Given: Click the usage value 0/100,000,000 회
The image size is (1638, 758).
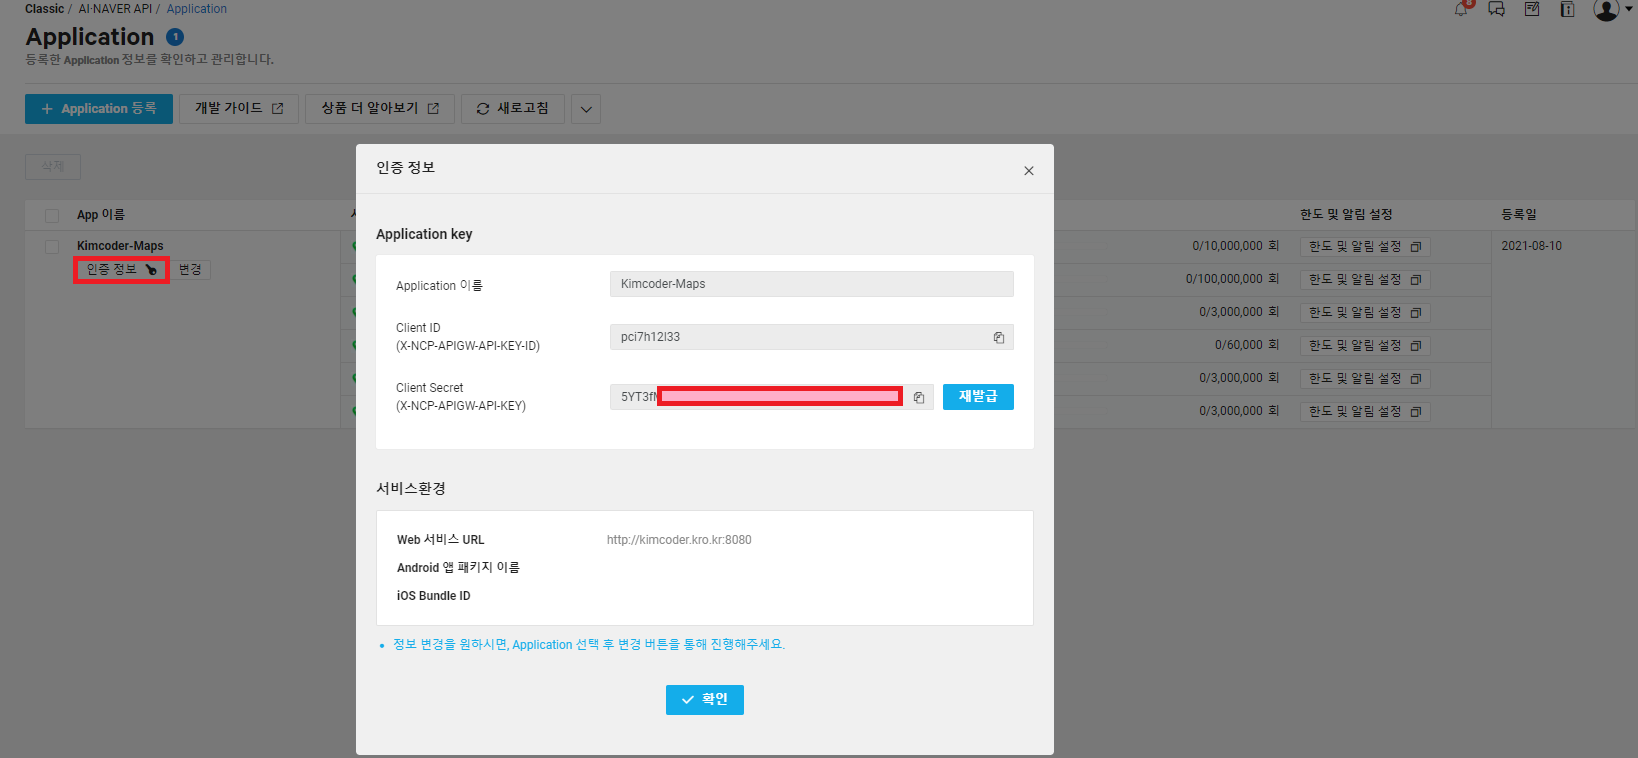Looking at the screenshot, I should tap(1233, 279).
